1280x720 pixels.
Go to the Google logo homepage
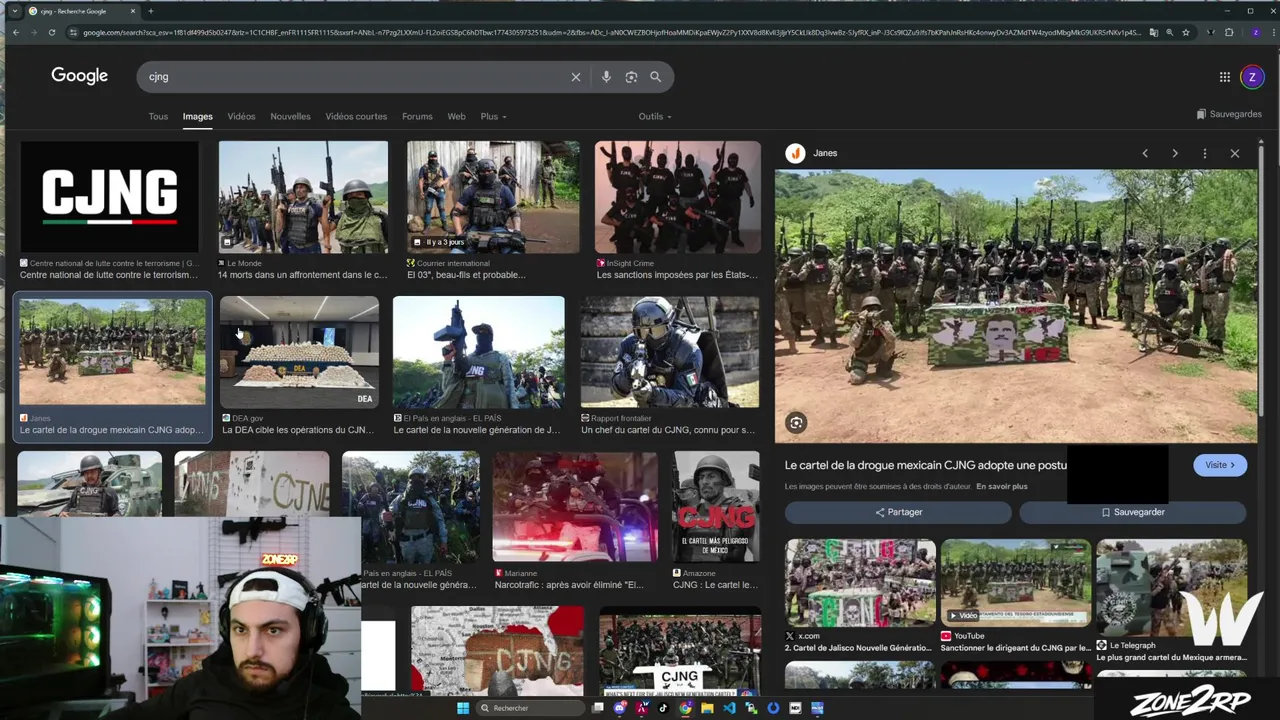[80, 76]
